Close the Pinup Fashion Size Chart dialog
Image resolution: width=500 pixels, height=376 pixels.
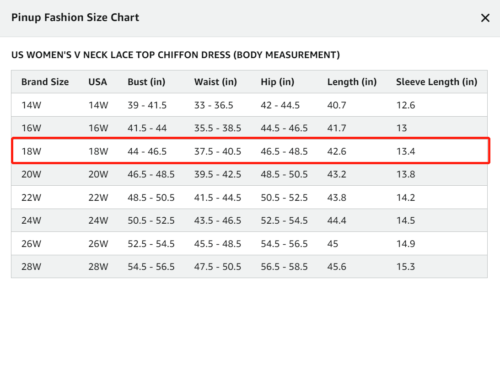pos(485,18)
